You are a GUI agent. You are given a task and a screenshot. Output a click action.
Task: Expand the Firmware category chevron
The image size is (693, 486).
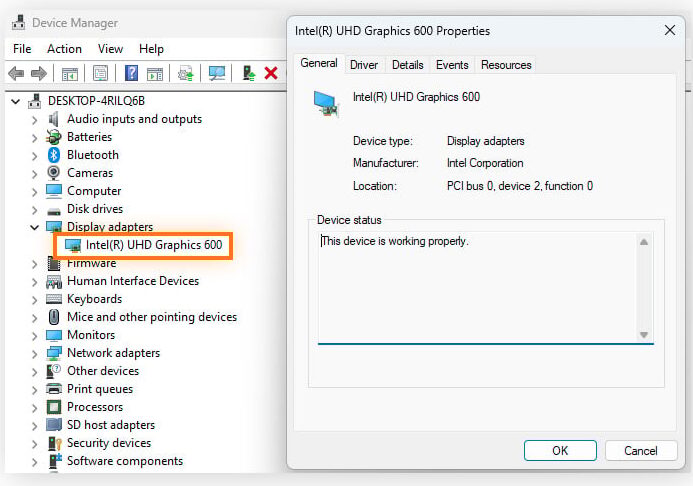[34, 264]
